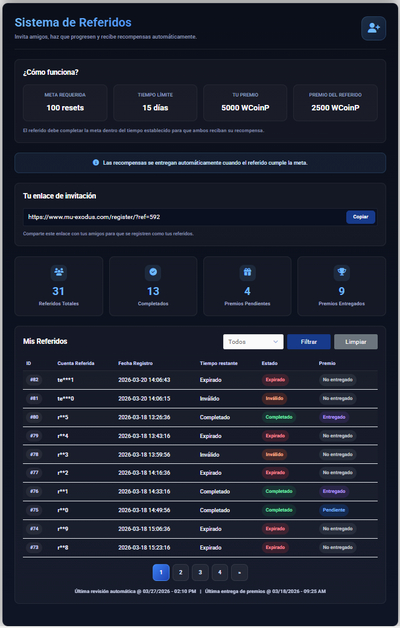Select current page 1 in pagination
The width and height of the screenshot is (400, 628).
(161, 572)
